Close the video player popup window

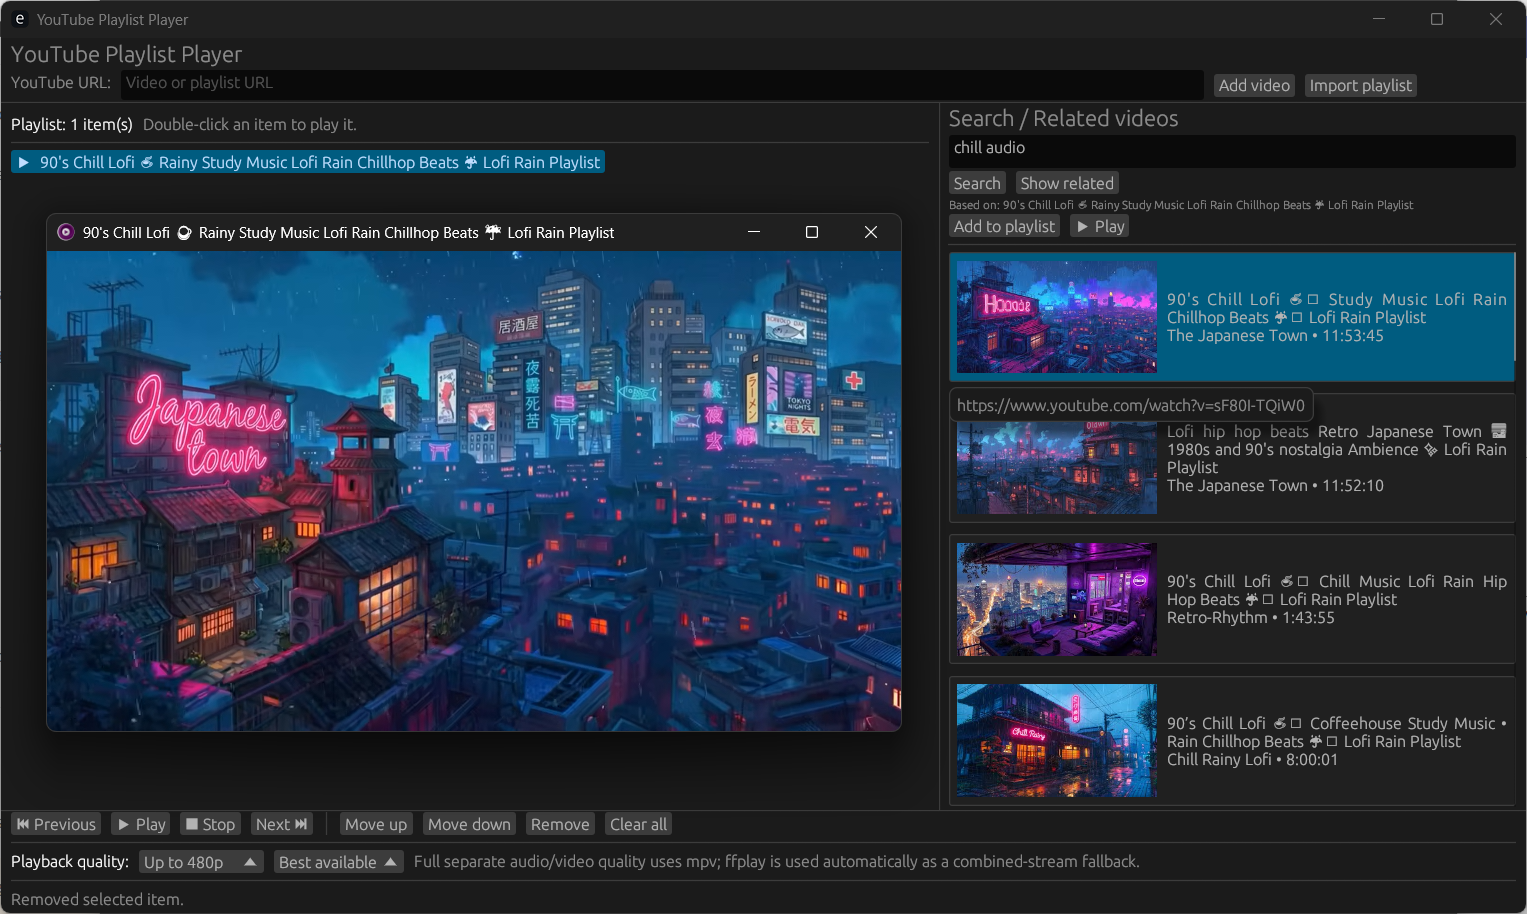(x=871, y=232)
